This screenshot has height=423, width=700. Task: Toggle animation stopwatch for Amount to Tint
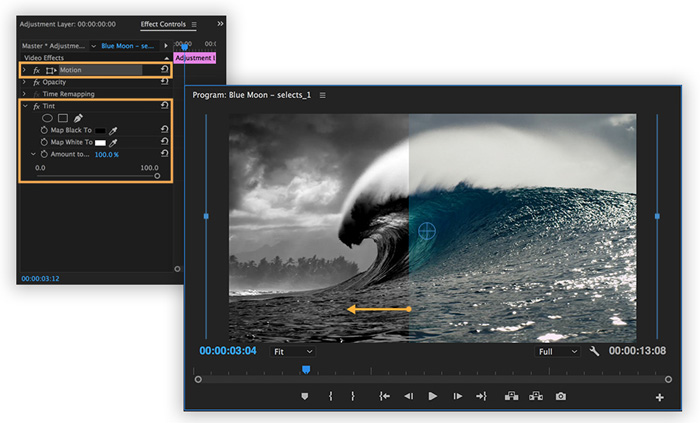pos(44,154)
